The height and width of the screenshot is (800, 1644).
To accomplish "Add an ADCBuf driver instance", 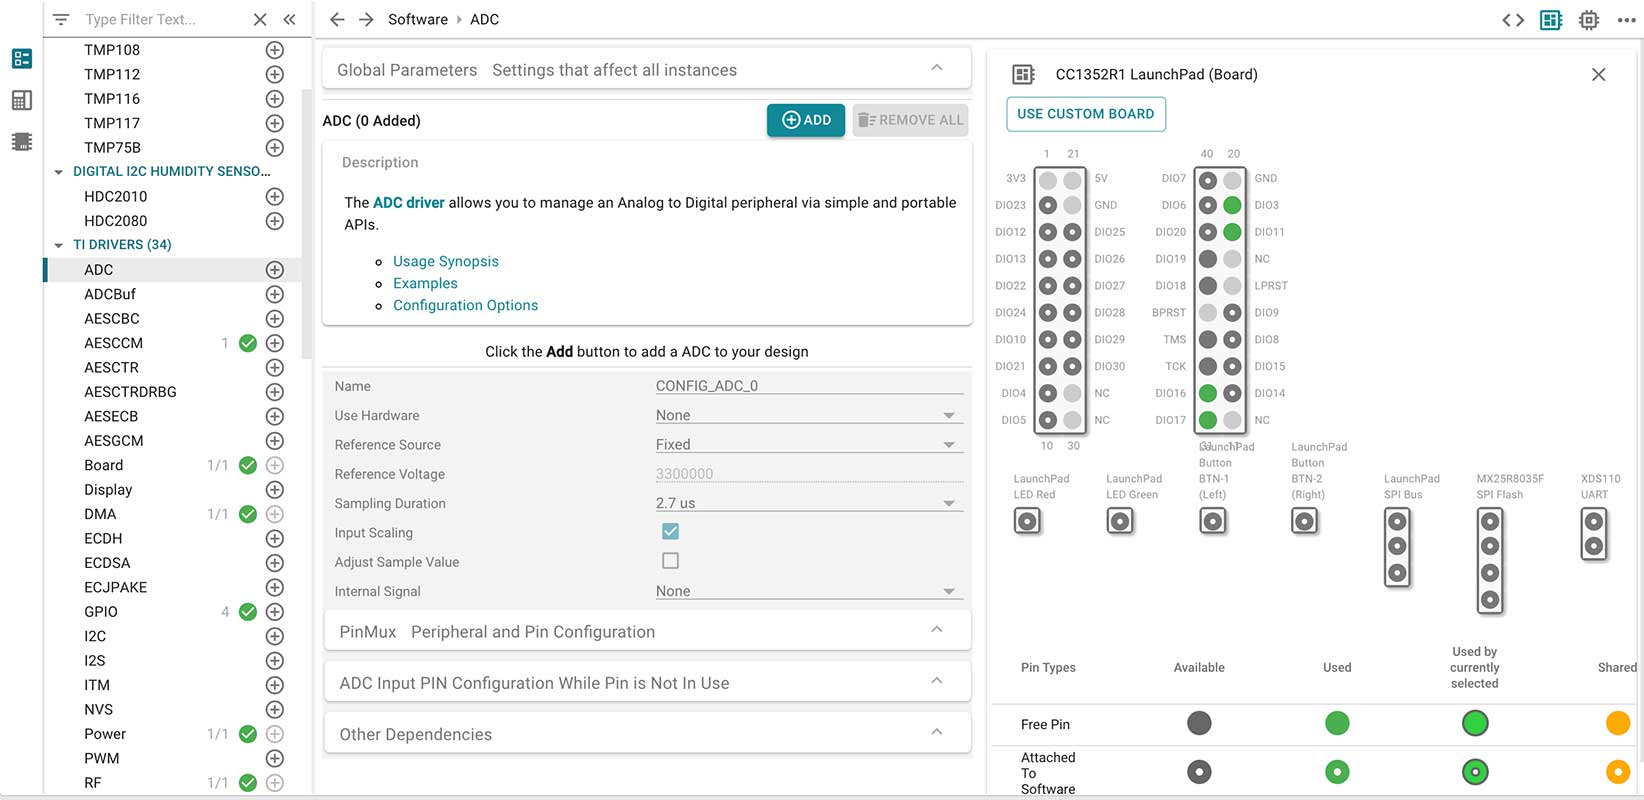I will (275, 294).
